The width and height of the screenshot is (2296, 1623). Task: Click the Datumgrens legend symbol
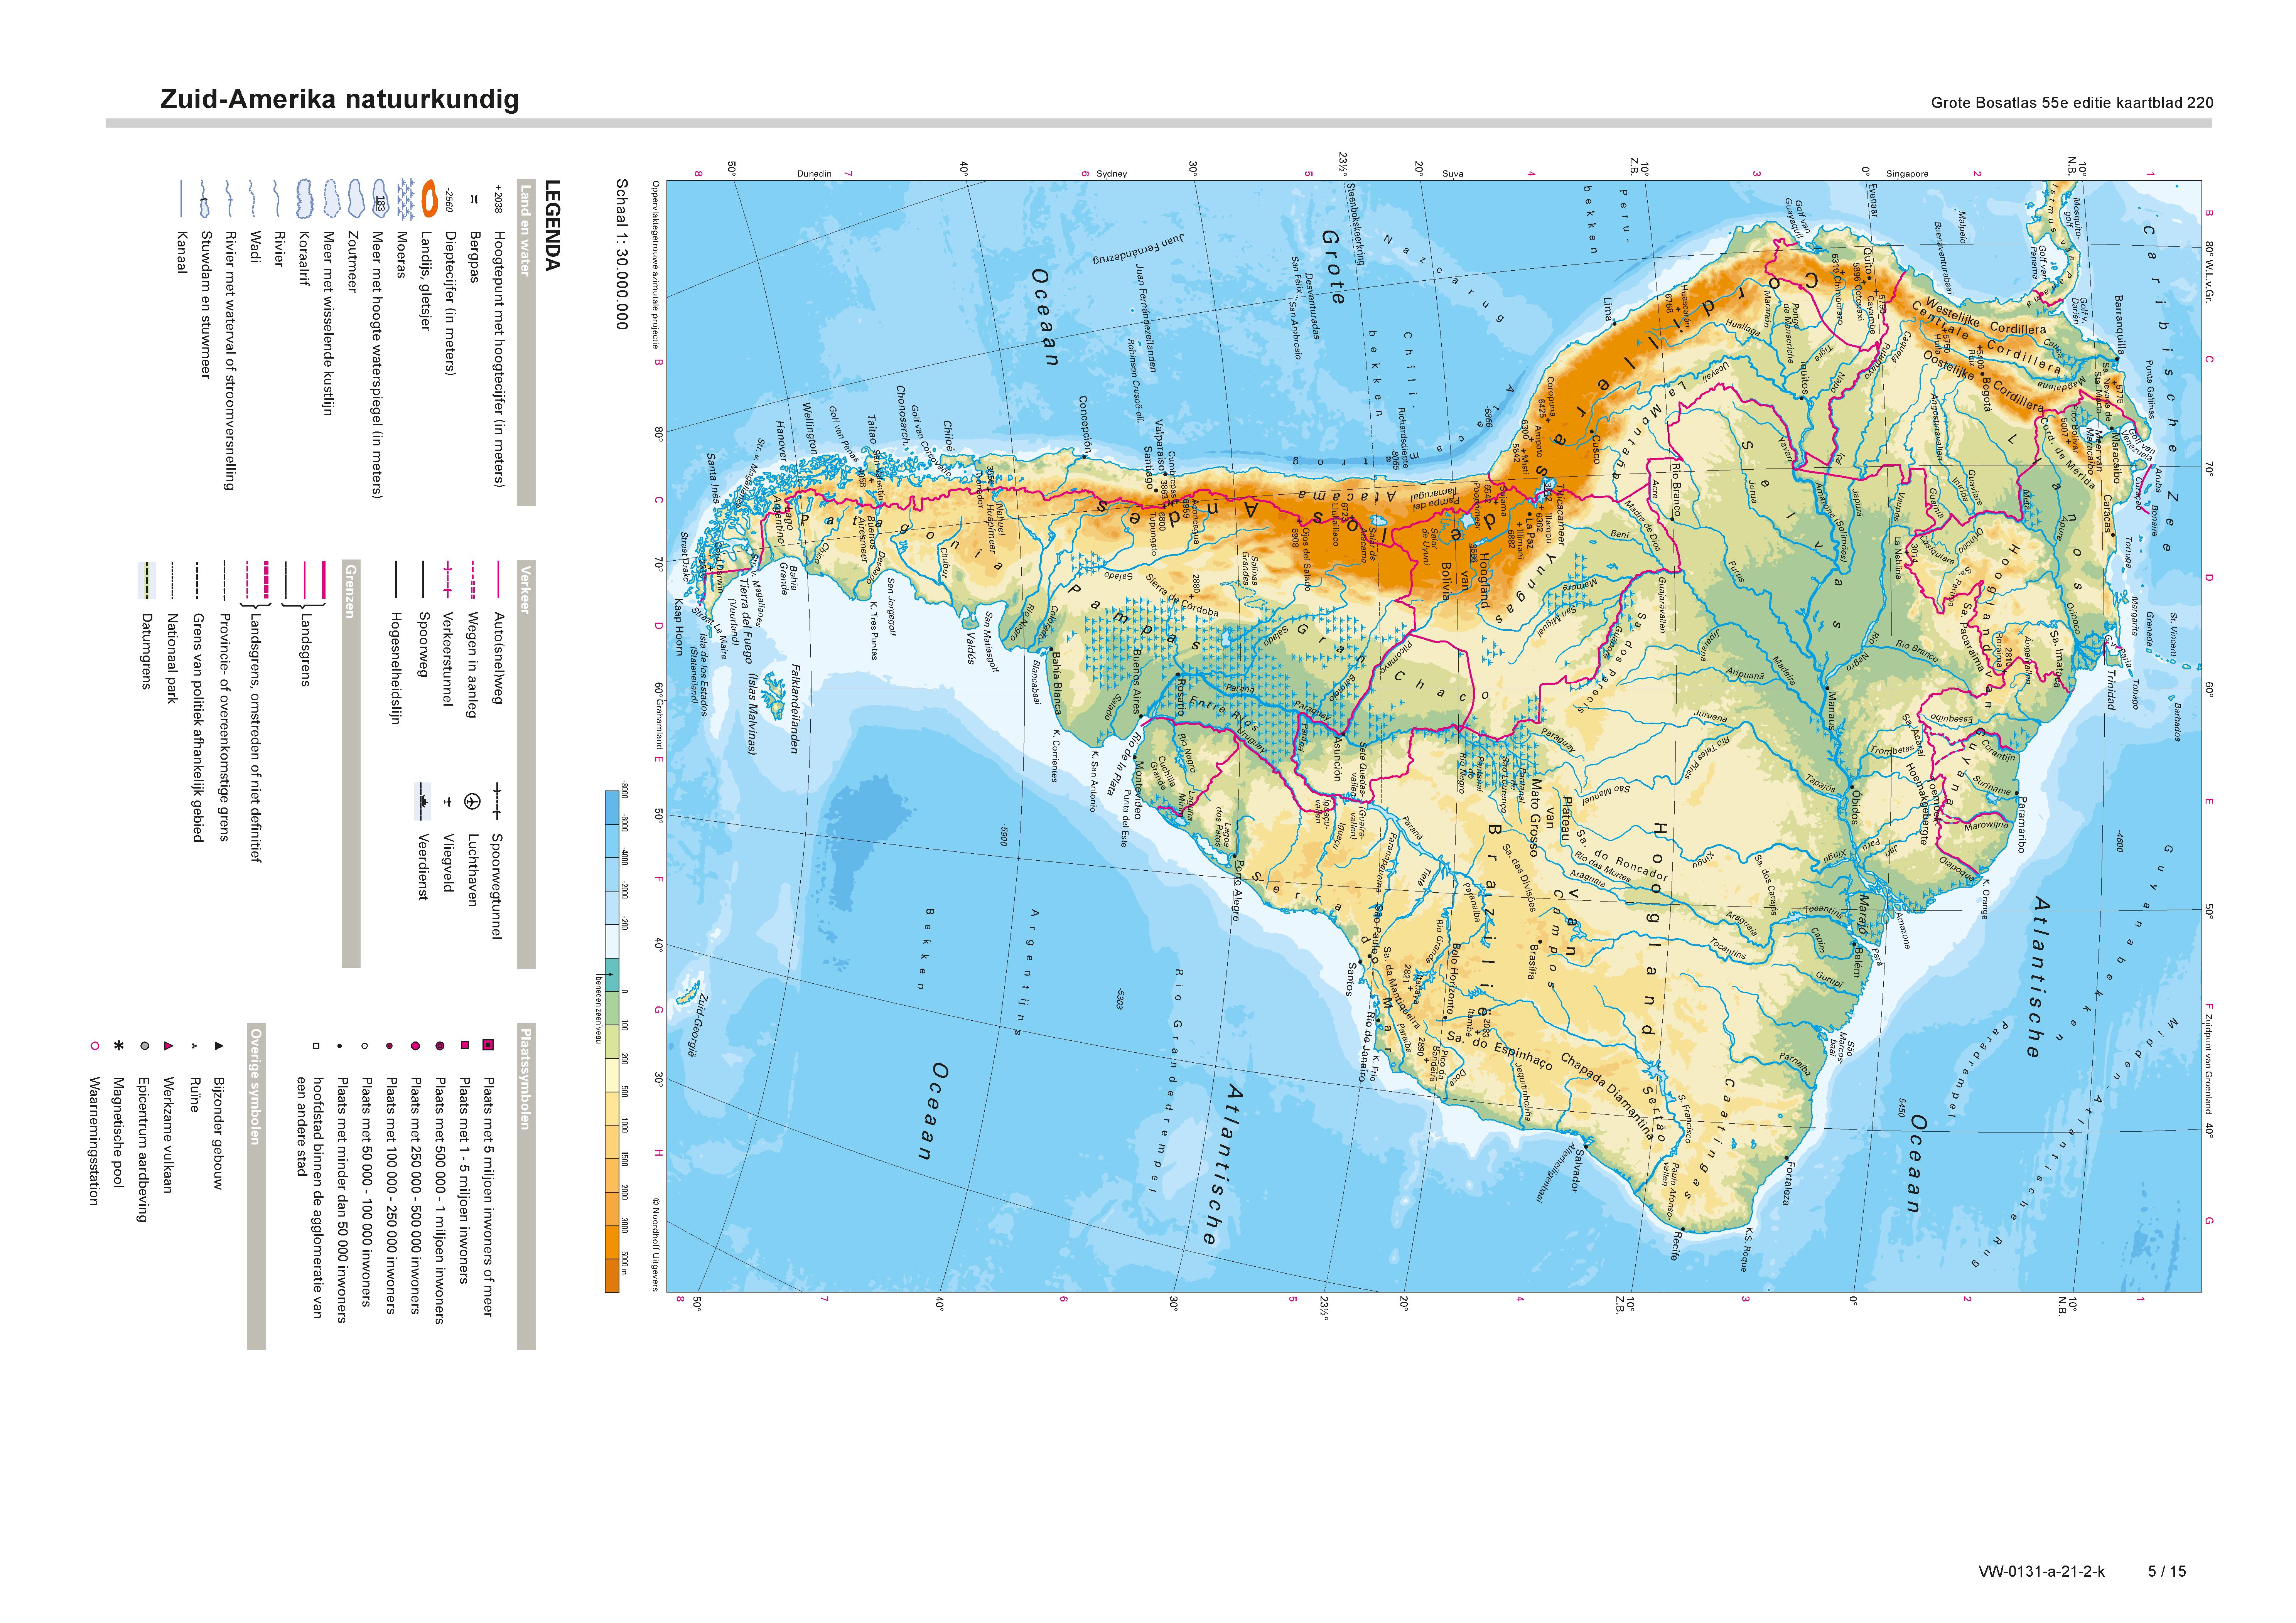(x=146, y=581)
